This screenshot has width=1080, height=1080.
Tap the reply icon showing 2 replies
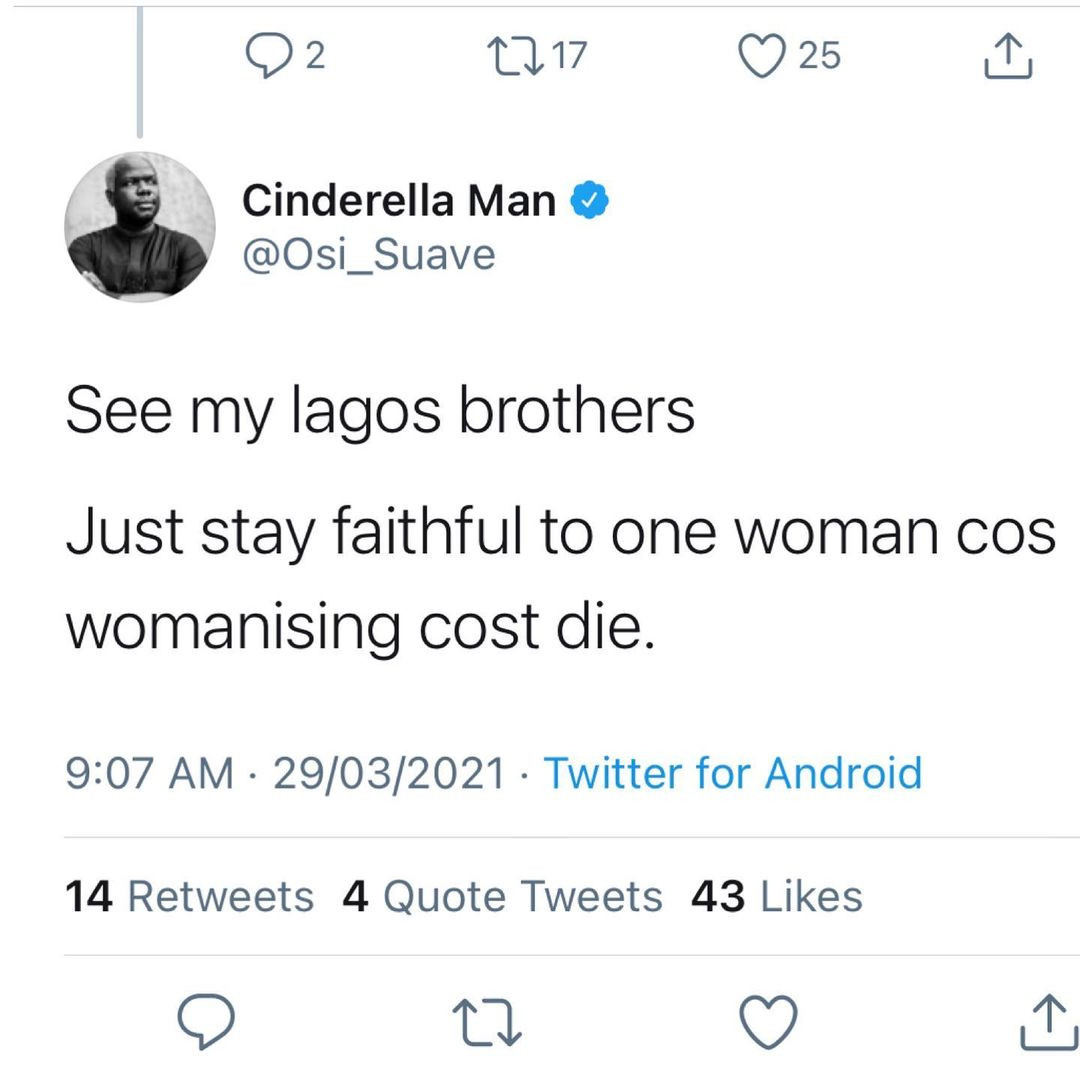coord(269,56)
